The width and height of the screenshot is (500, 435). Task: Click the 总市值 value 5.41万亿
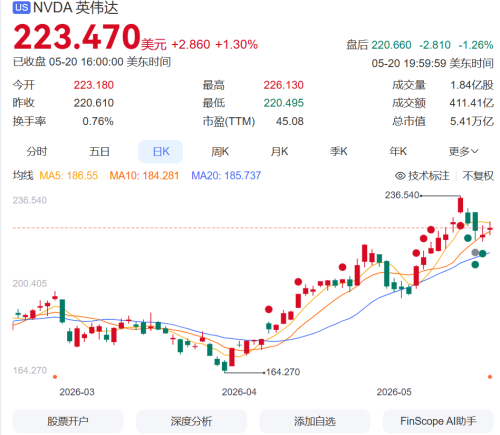point(472,121)
